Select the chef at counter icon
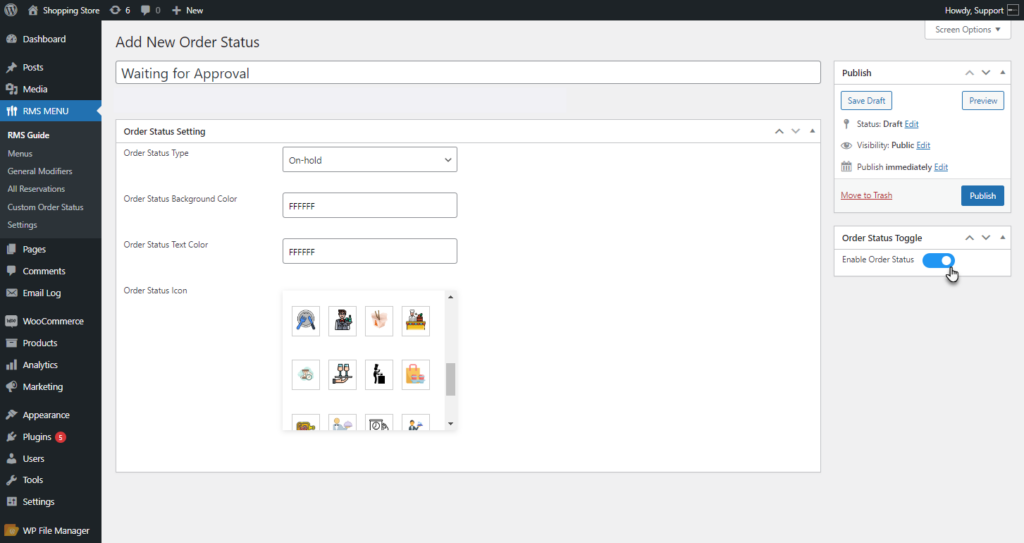Viewport: 1024px width, 543px height. (x=415, y=321)
